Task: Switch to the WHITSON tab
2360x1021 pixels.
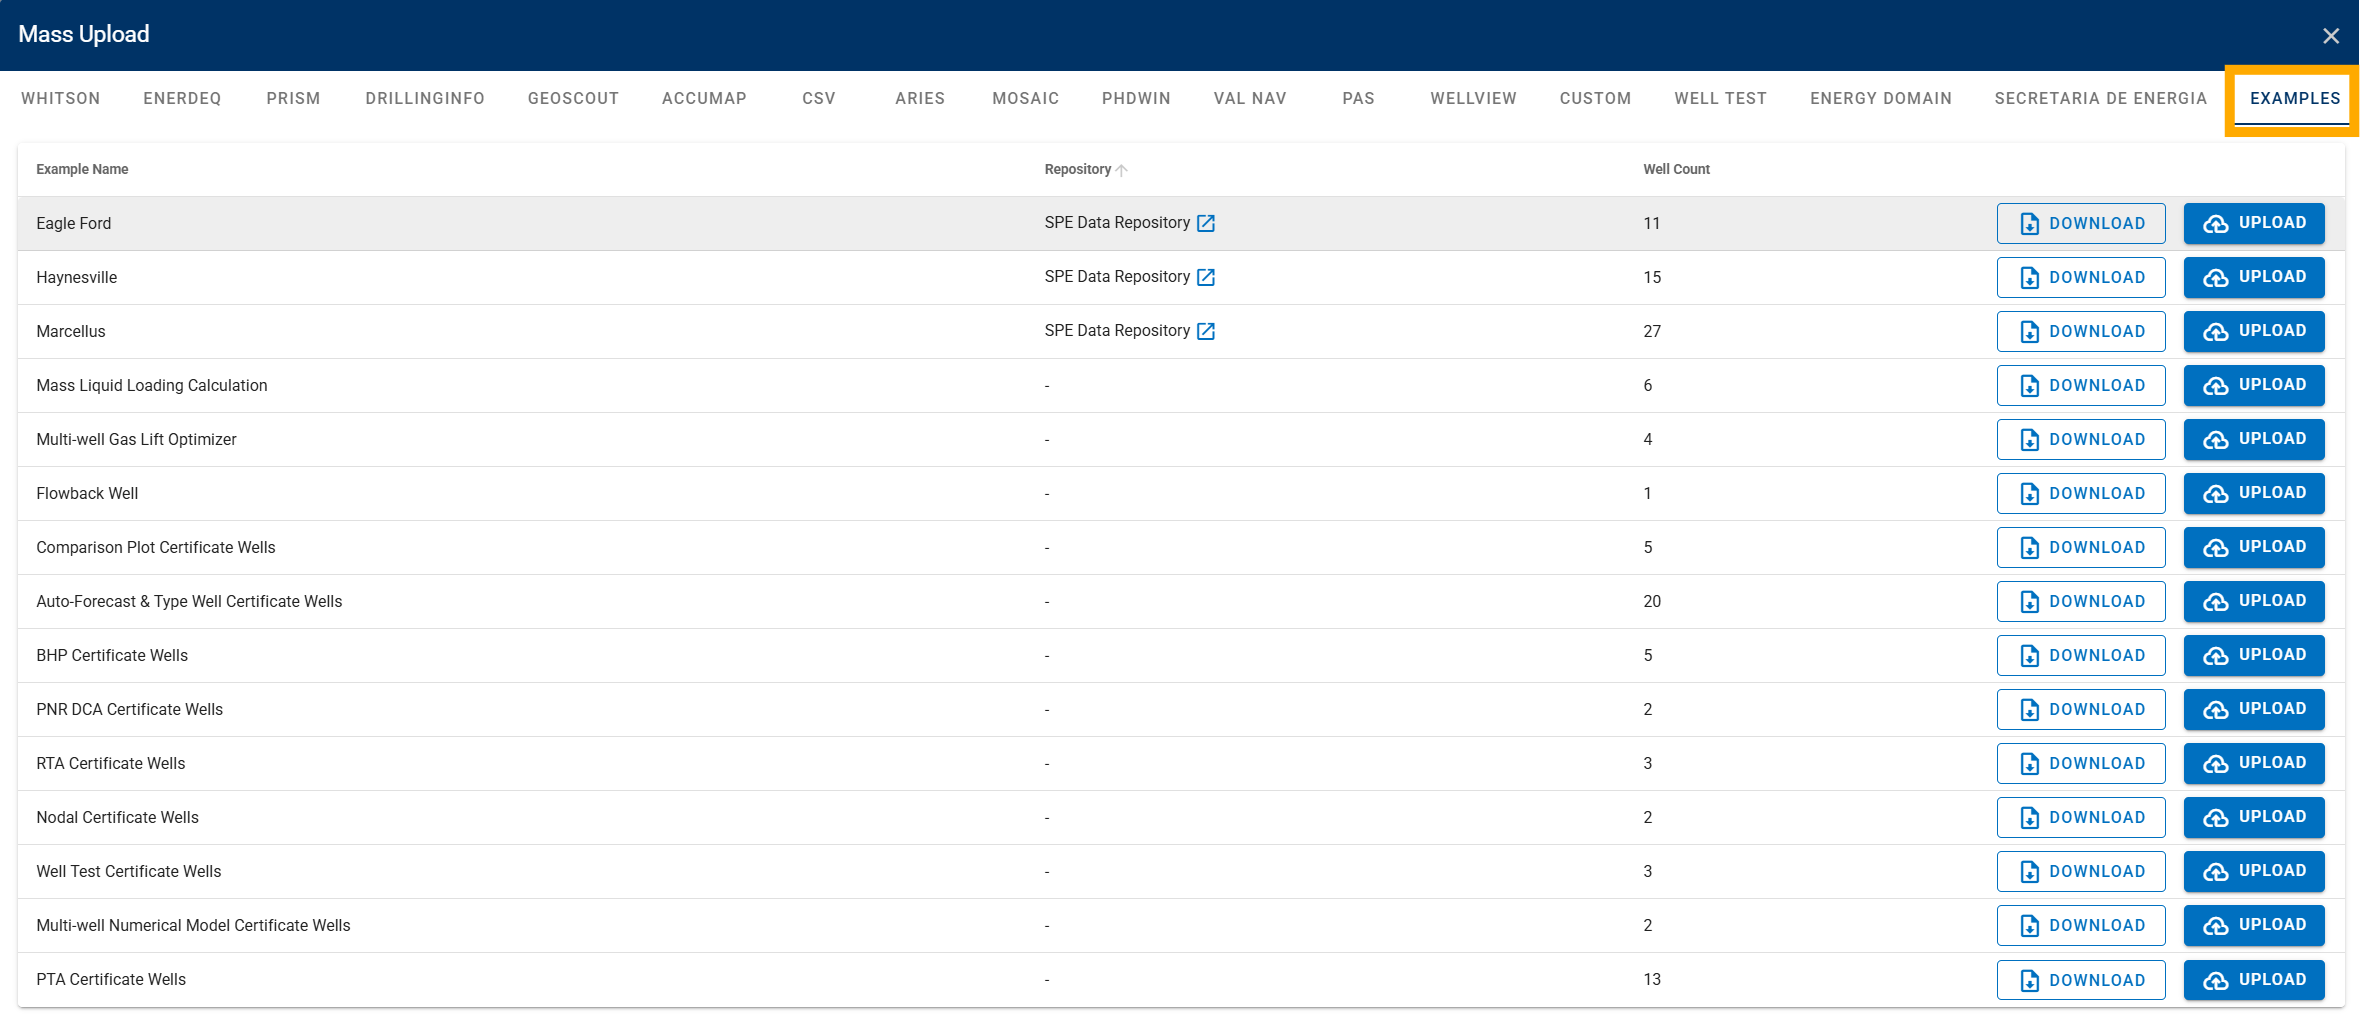Action: (x=61, y=98)
